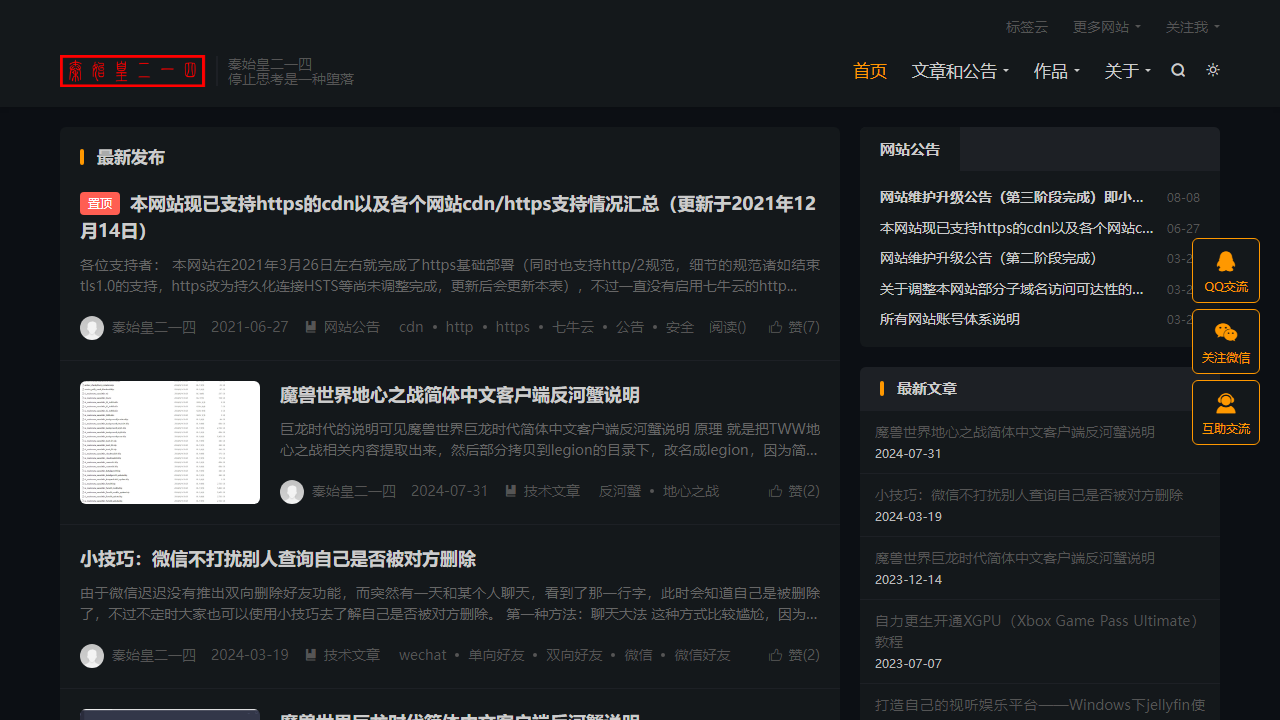The image size is (1280, 720).
Task: Open the 标签云 link
Action: point(1027,27)
